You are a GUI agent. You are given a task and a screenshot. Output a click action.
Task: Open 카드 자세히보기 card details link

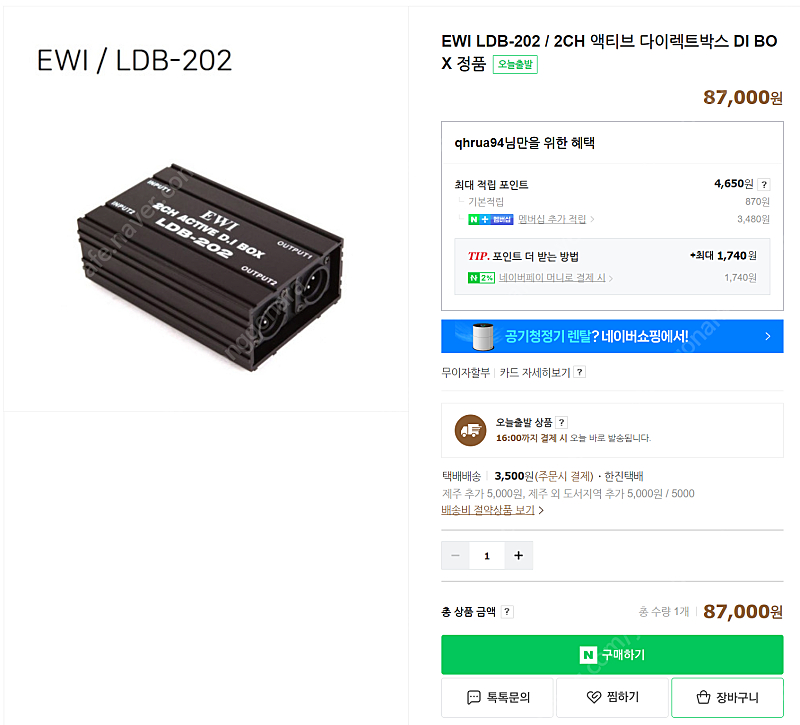[534, 373]
